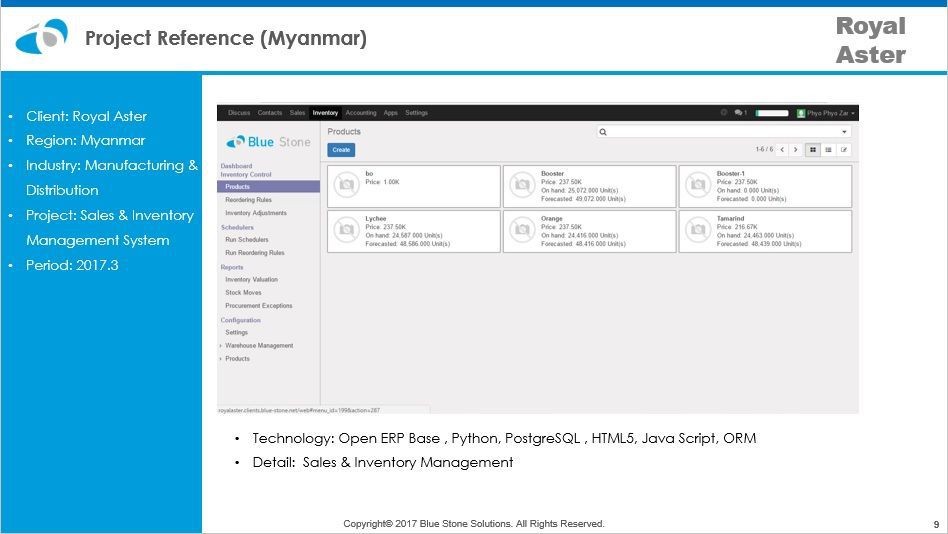Image resolution: width=948 pixels, height=534 pixels.
Task: Go to next page arrow in pager
Action: coord(795,150)
